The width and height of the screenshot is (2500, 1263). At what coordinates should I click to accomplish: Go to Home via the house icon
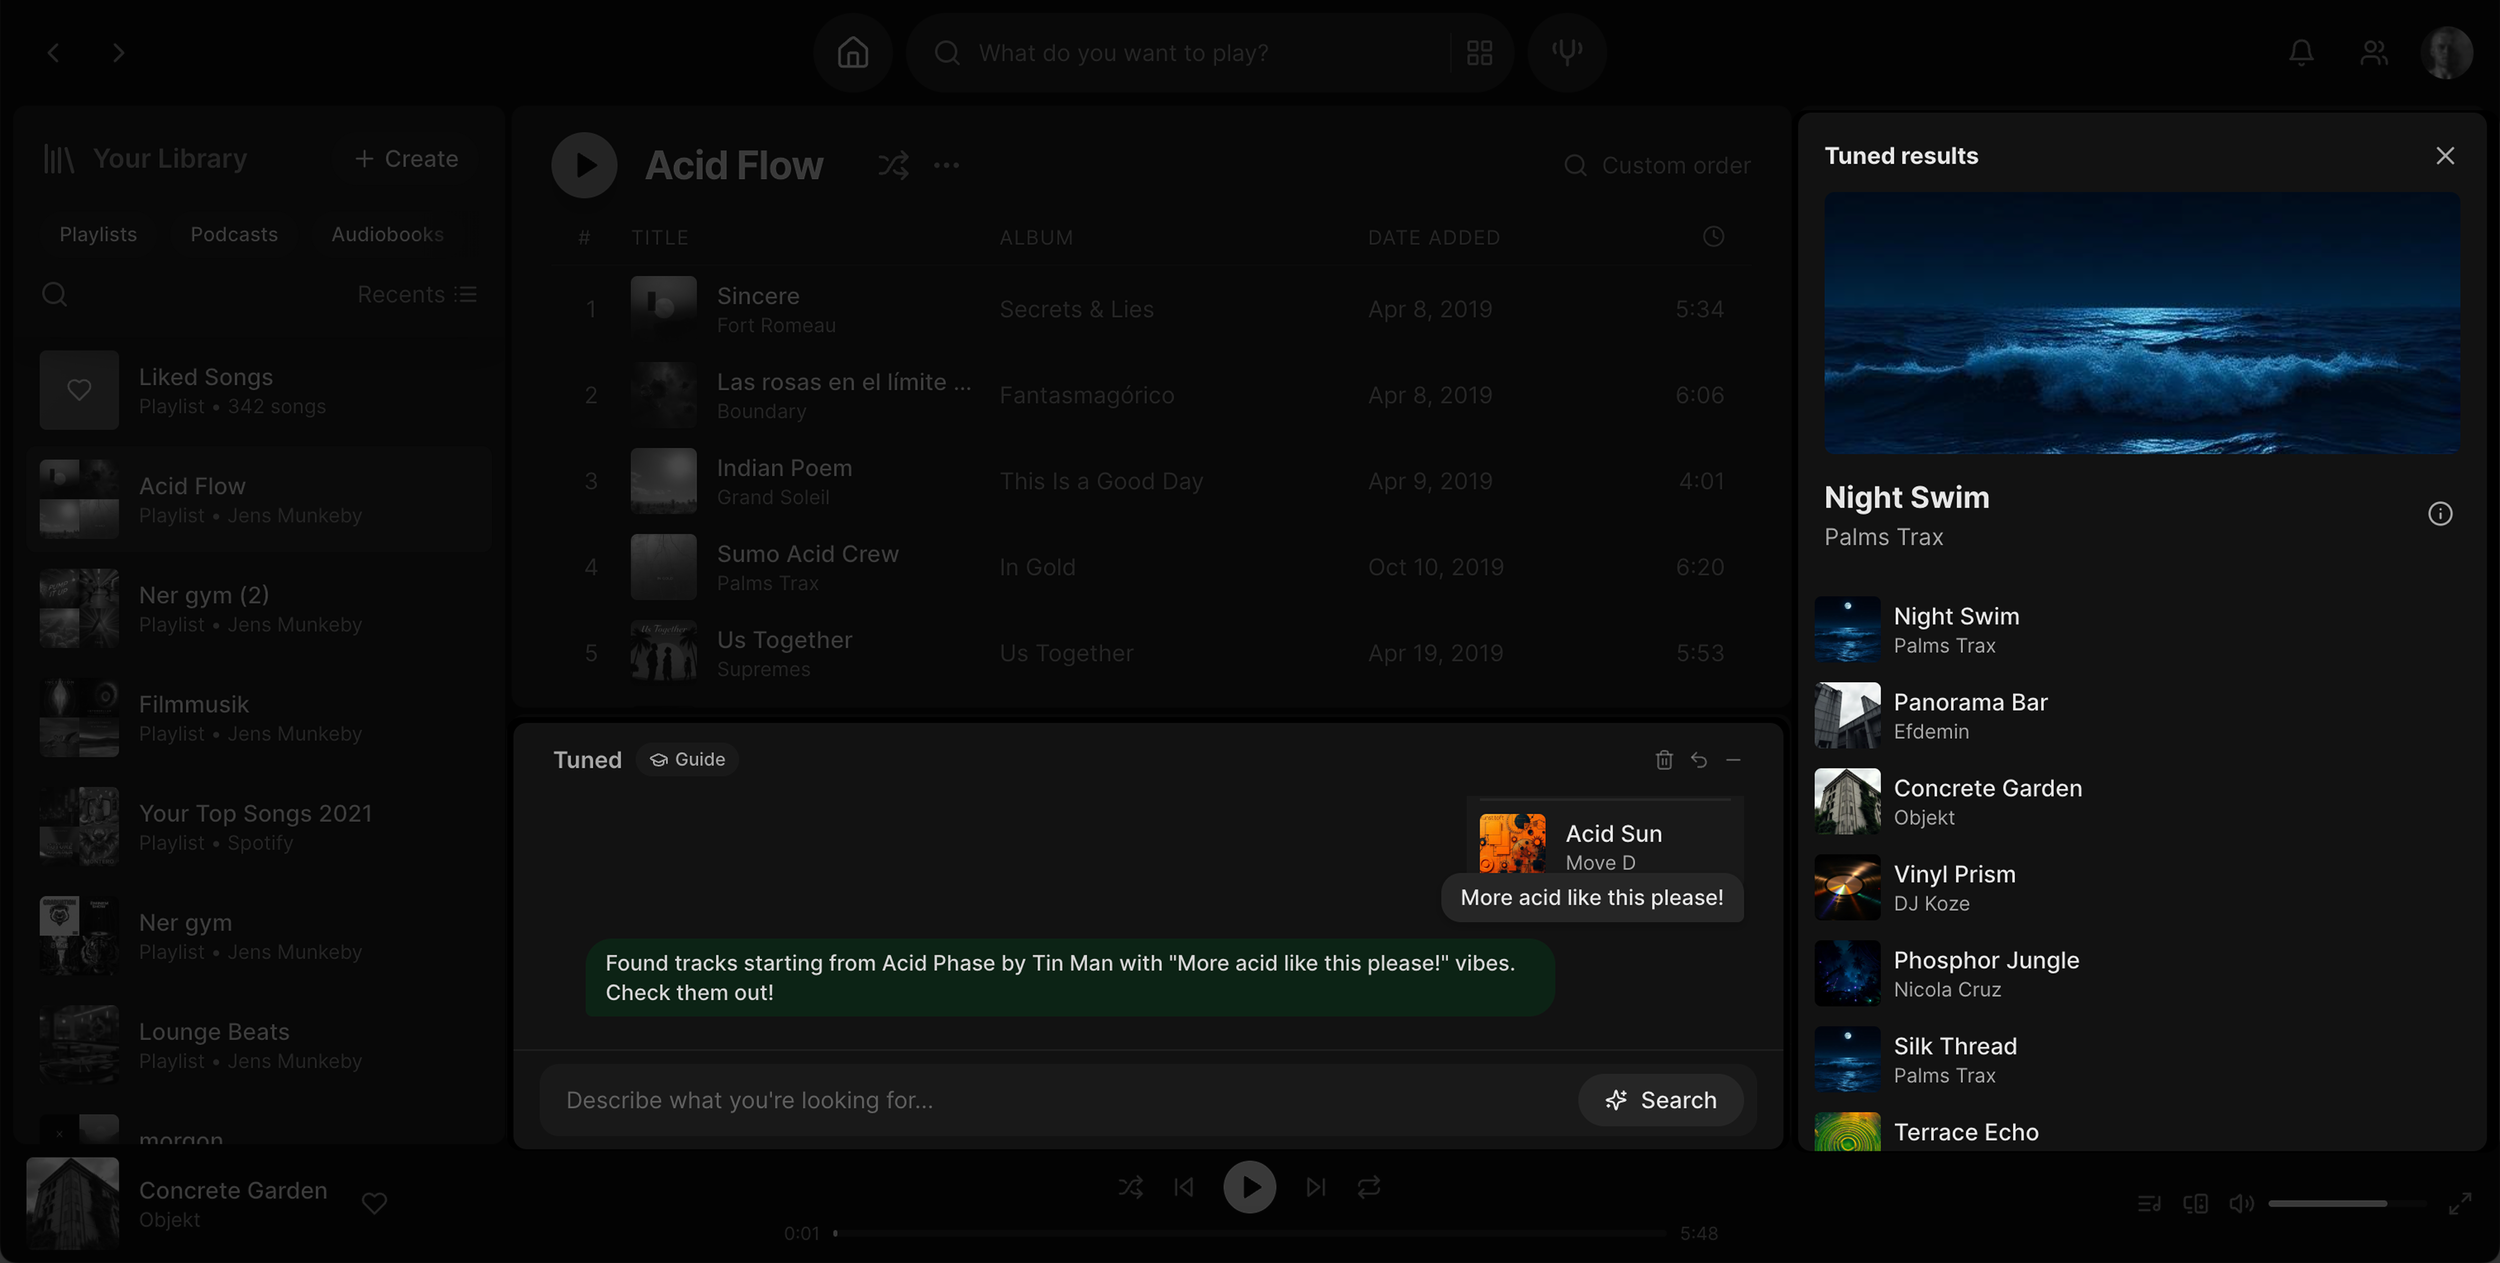853,53
